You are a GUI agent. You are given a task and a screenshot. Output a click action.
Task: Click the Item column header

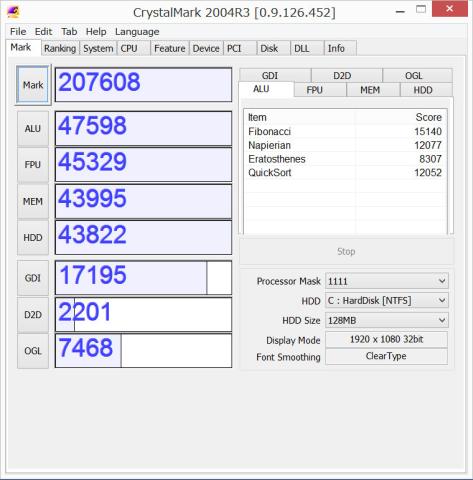300,117
